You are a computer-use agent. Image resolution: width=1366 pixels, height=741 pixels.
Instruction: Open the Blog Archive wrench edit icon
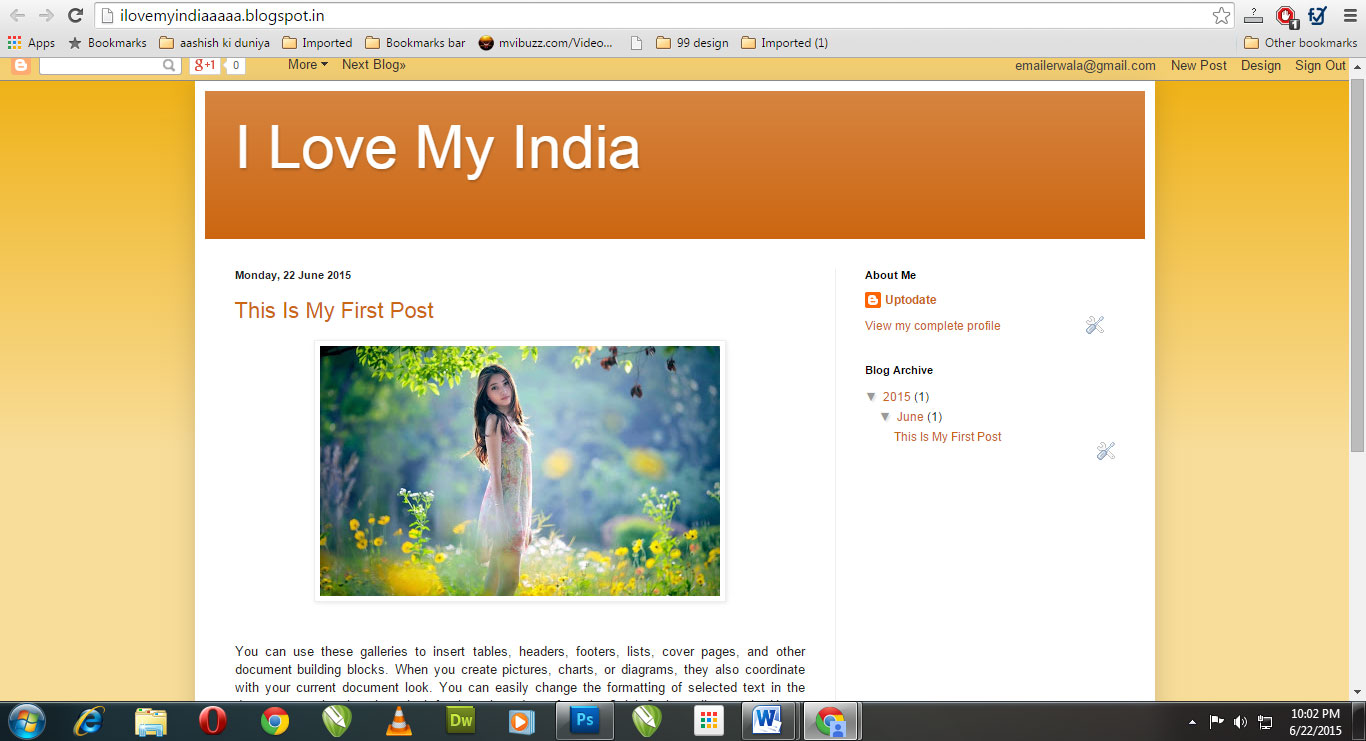[x=1105, y=451]
